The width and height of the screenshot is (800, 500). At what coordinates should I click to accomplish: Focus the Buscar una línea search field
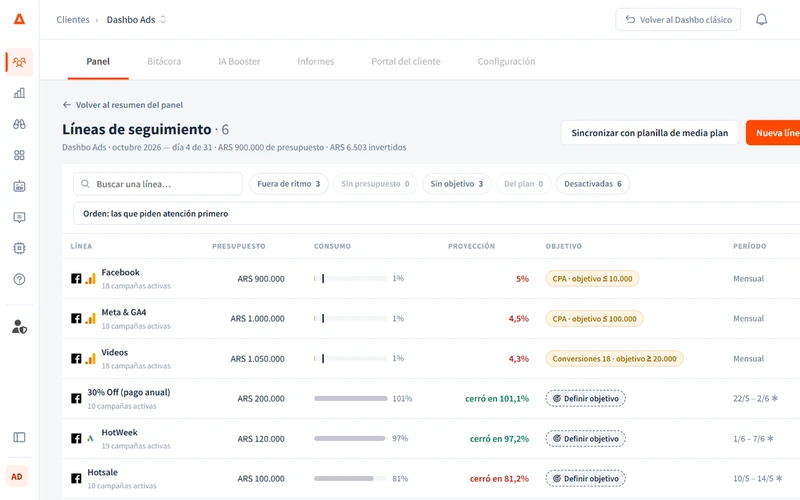[x=158, y=184]
